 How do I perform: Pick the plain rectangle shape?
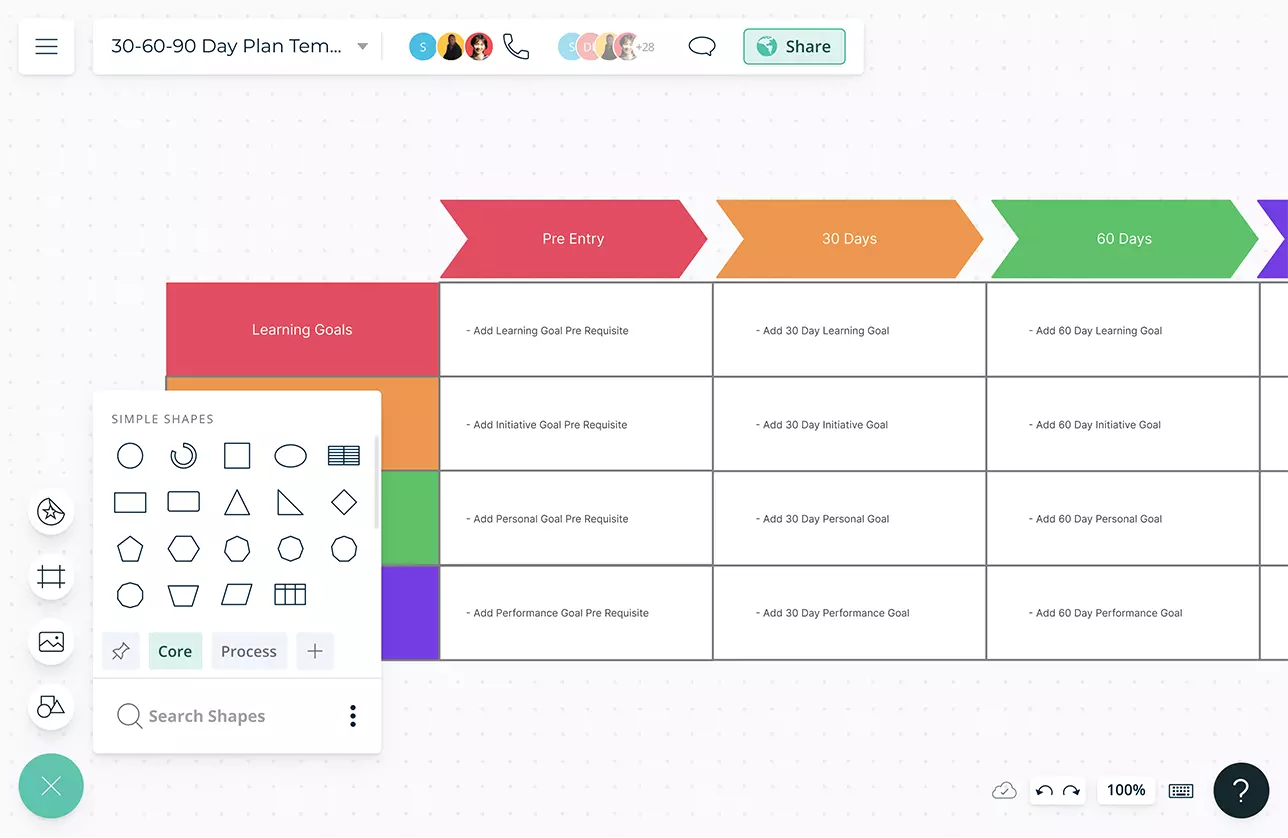coord(130,502)
